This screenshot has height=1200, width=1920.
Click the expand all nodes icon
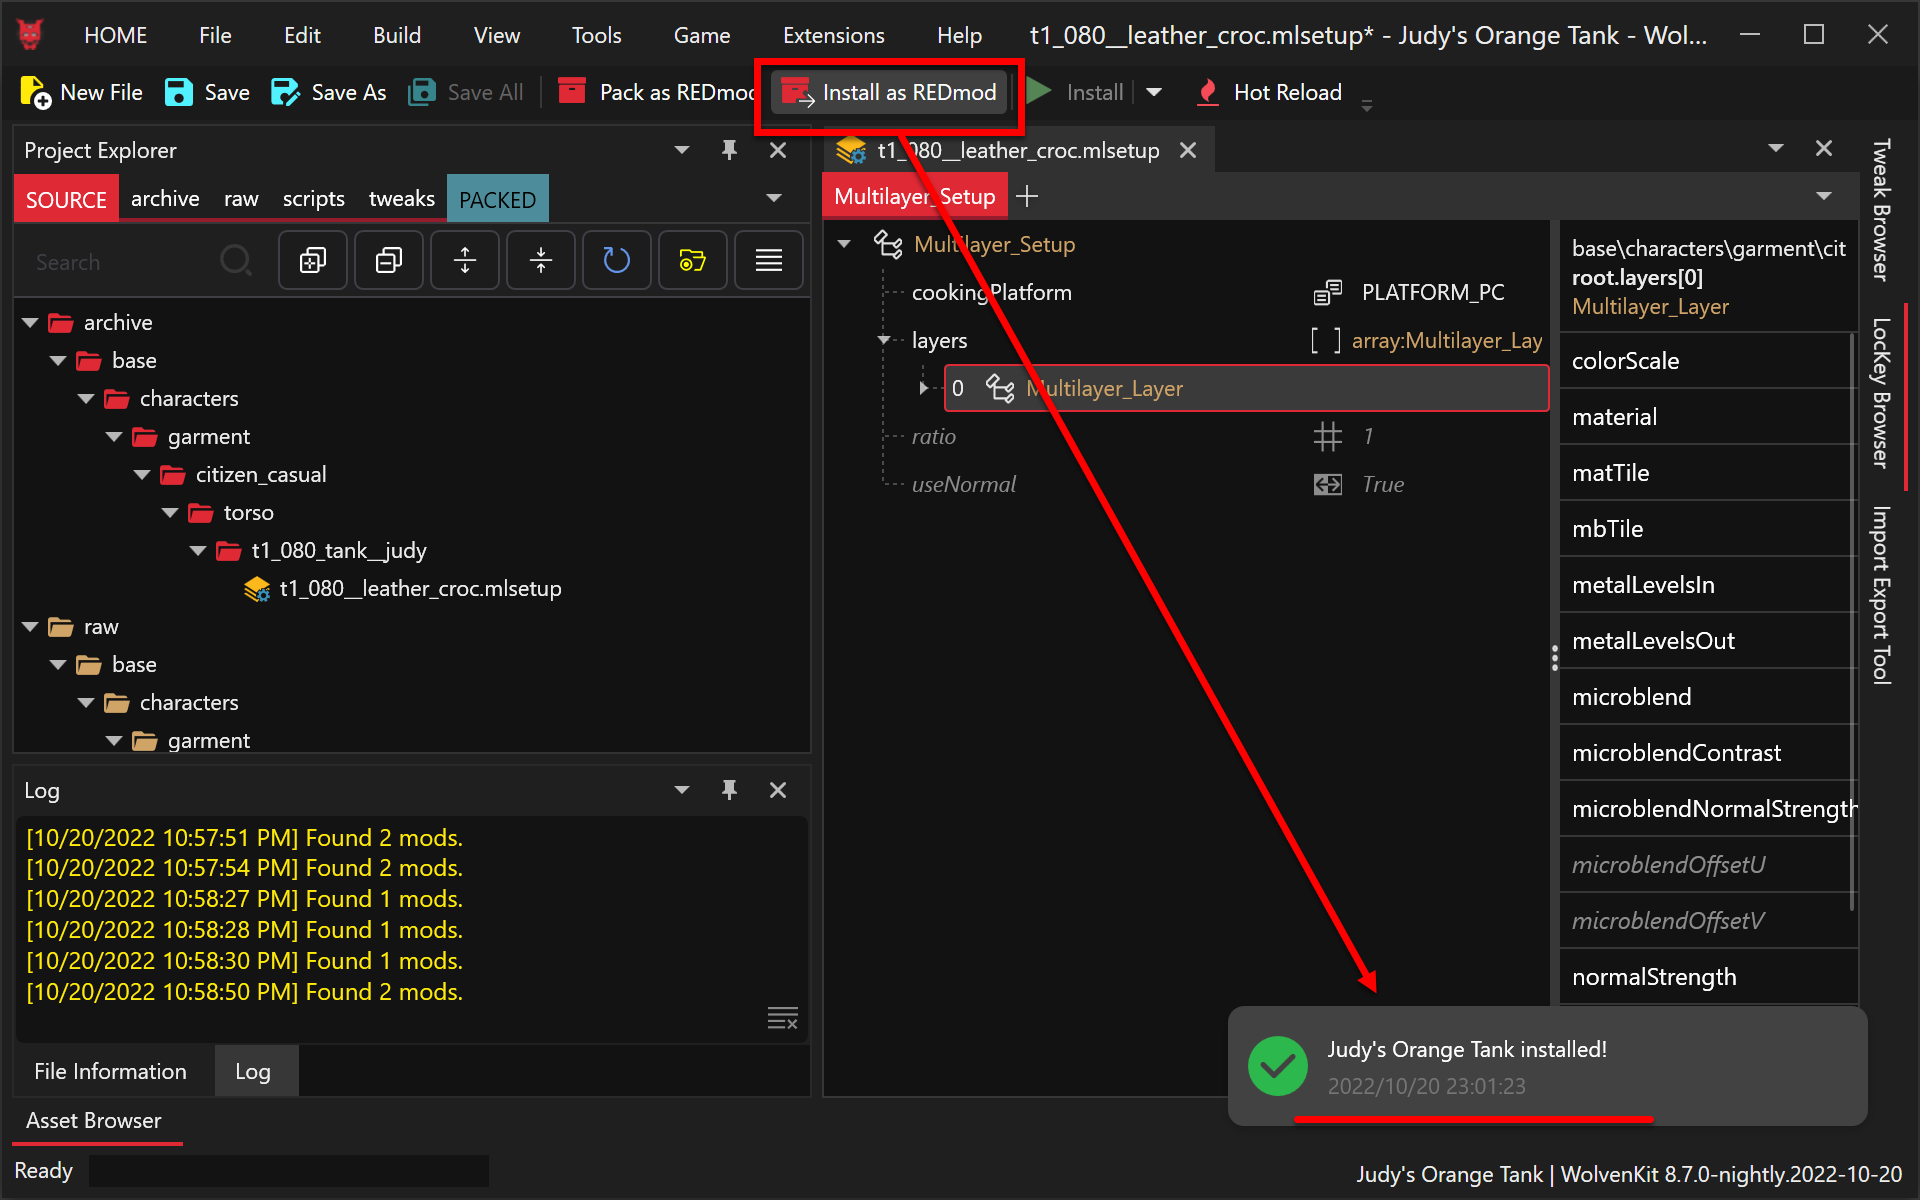click(313, 261)
